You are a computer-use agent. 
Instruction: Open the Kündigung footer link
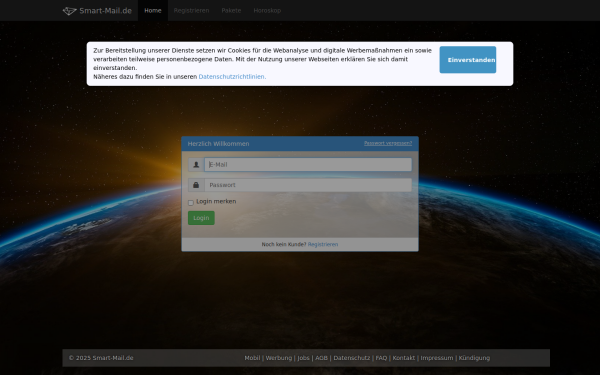474,358
